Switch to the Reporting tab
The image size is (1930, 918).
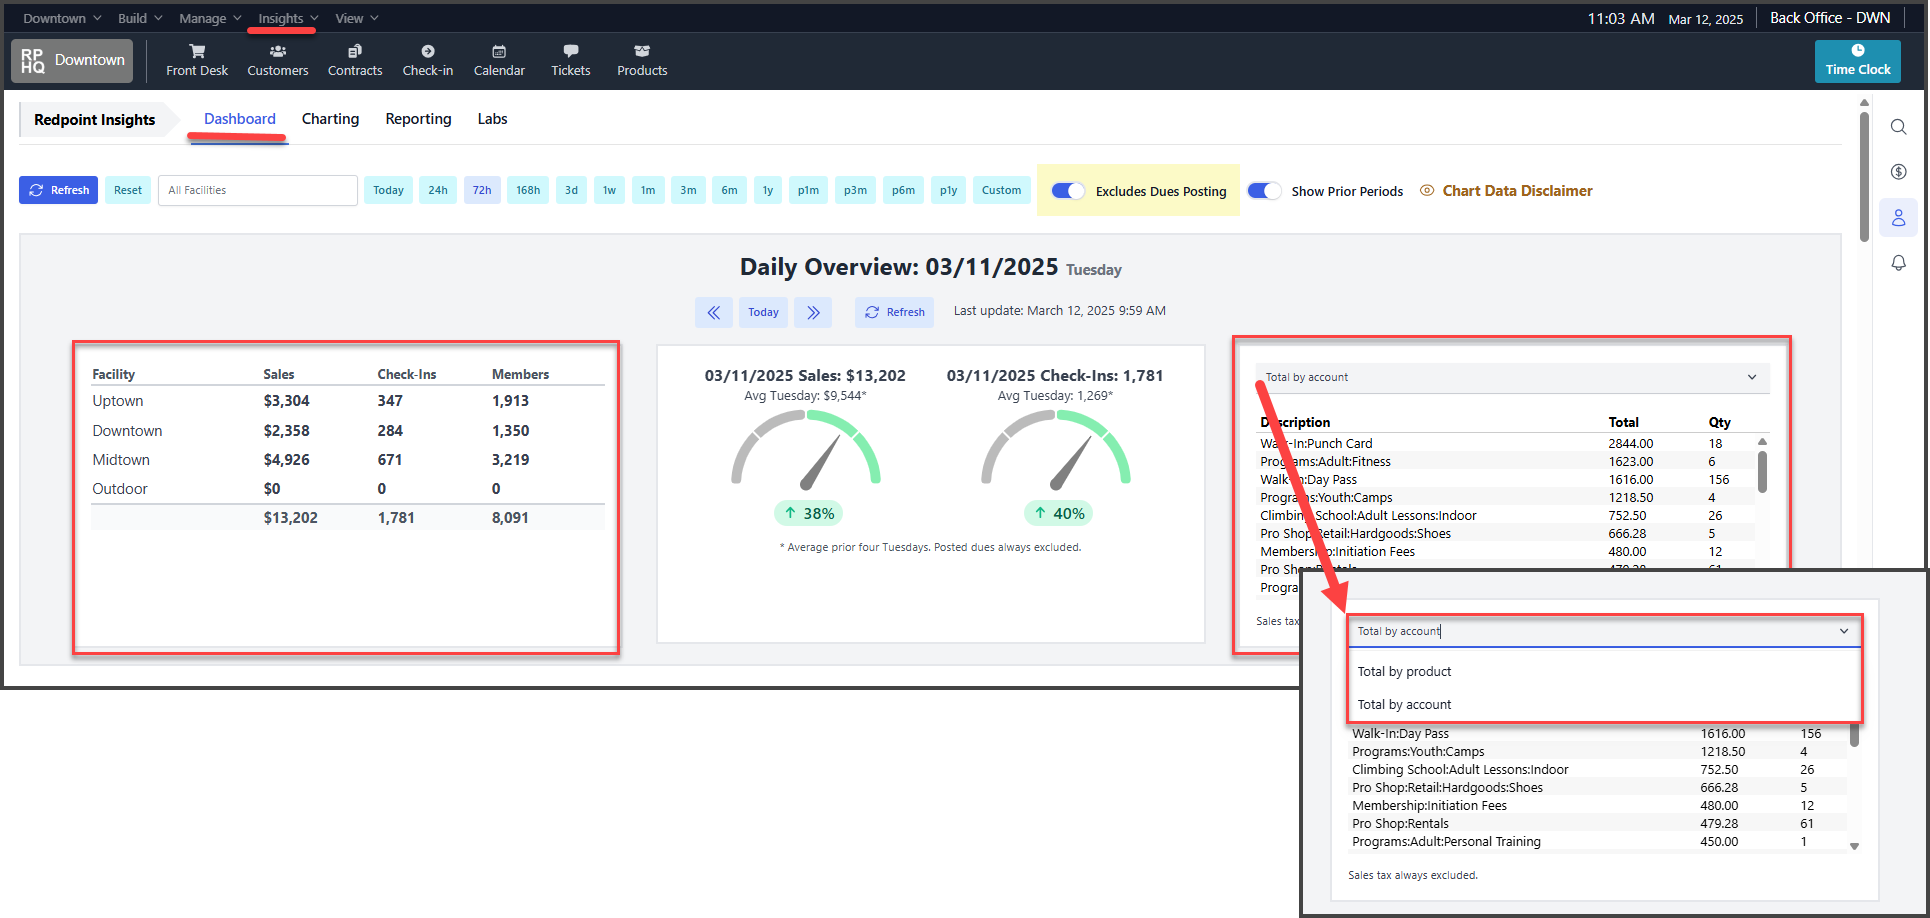(x=418, y=119)
